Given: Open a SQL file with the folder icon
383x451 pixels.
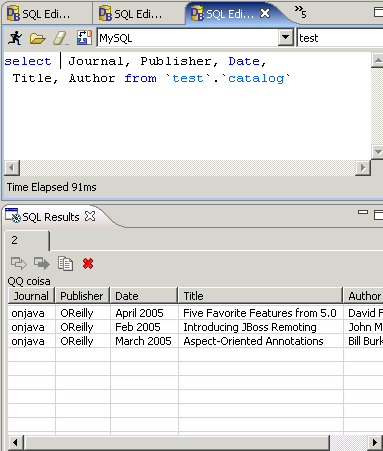Looking at the screenshot, I should pyautogui.click(x=37, y=38).
